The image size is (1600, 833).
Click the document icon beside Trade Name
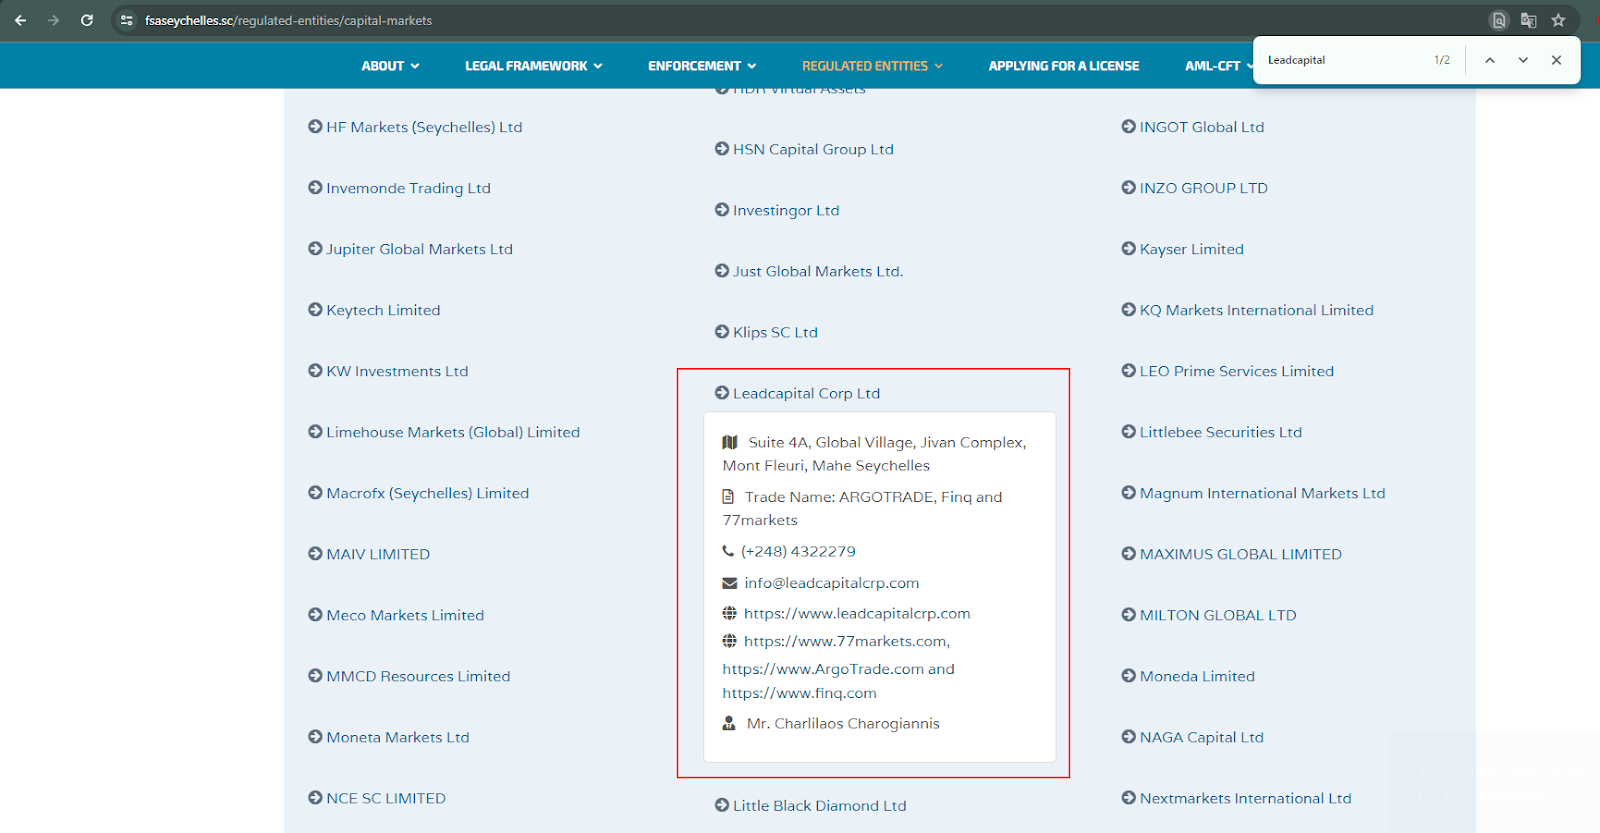click(729, 497)
